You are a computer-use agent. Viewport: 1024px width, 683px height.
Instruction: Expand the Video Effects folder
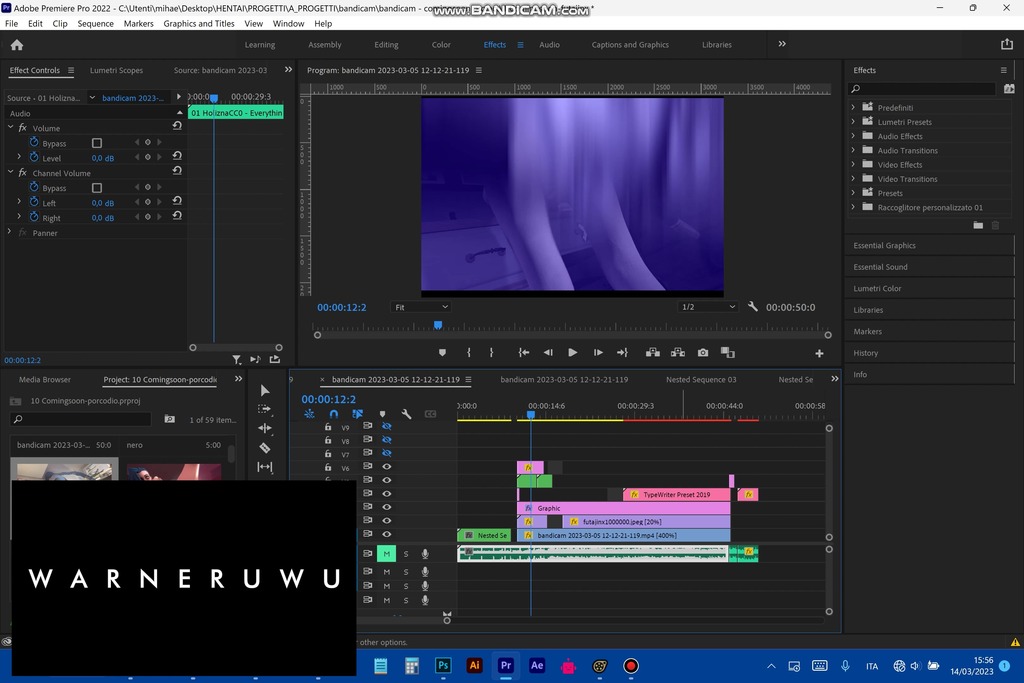pyautogui.click(x=853, y=164)
